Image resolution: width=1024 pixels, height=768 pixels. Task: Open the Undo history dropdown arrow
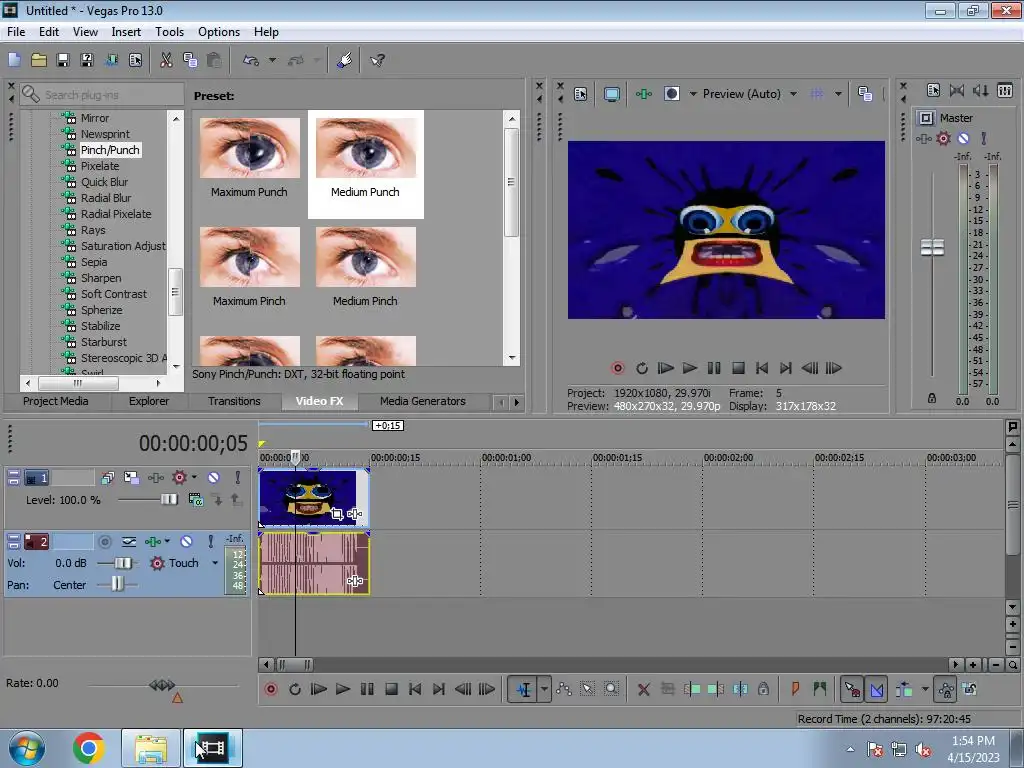tap(272, 60)
